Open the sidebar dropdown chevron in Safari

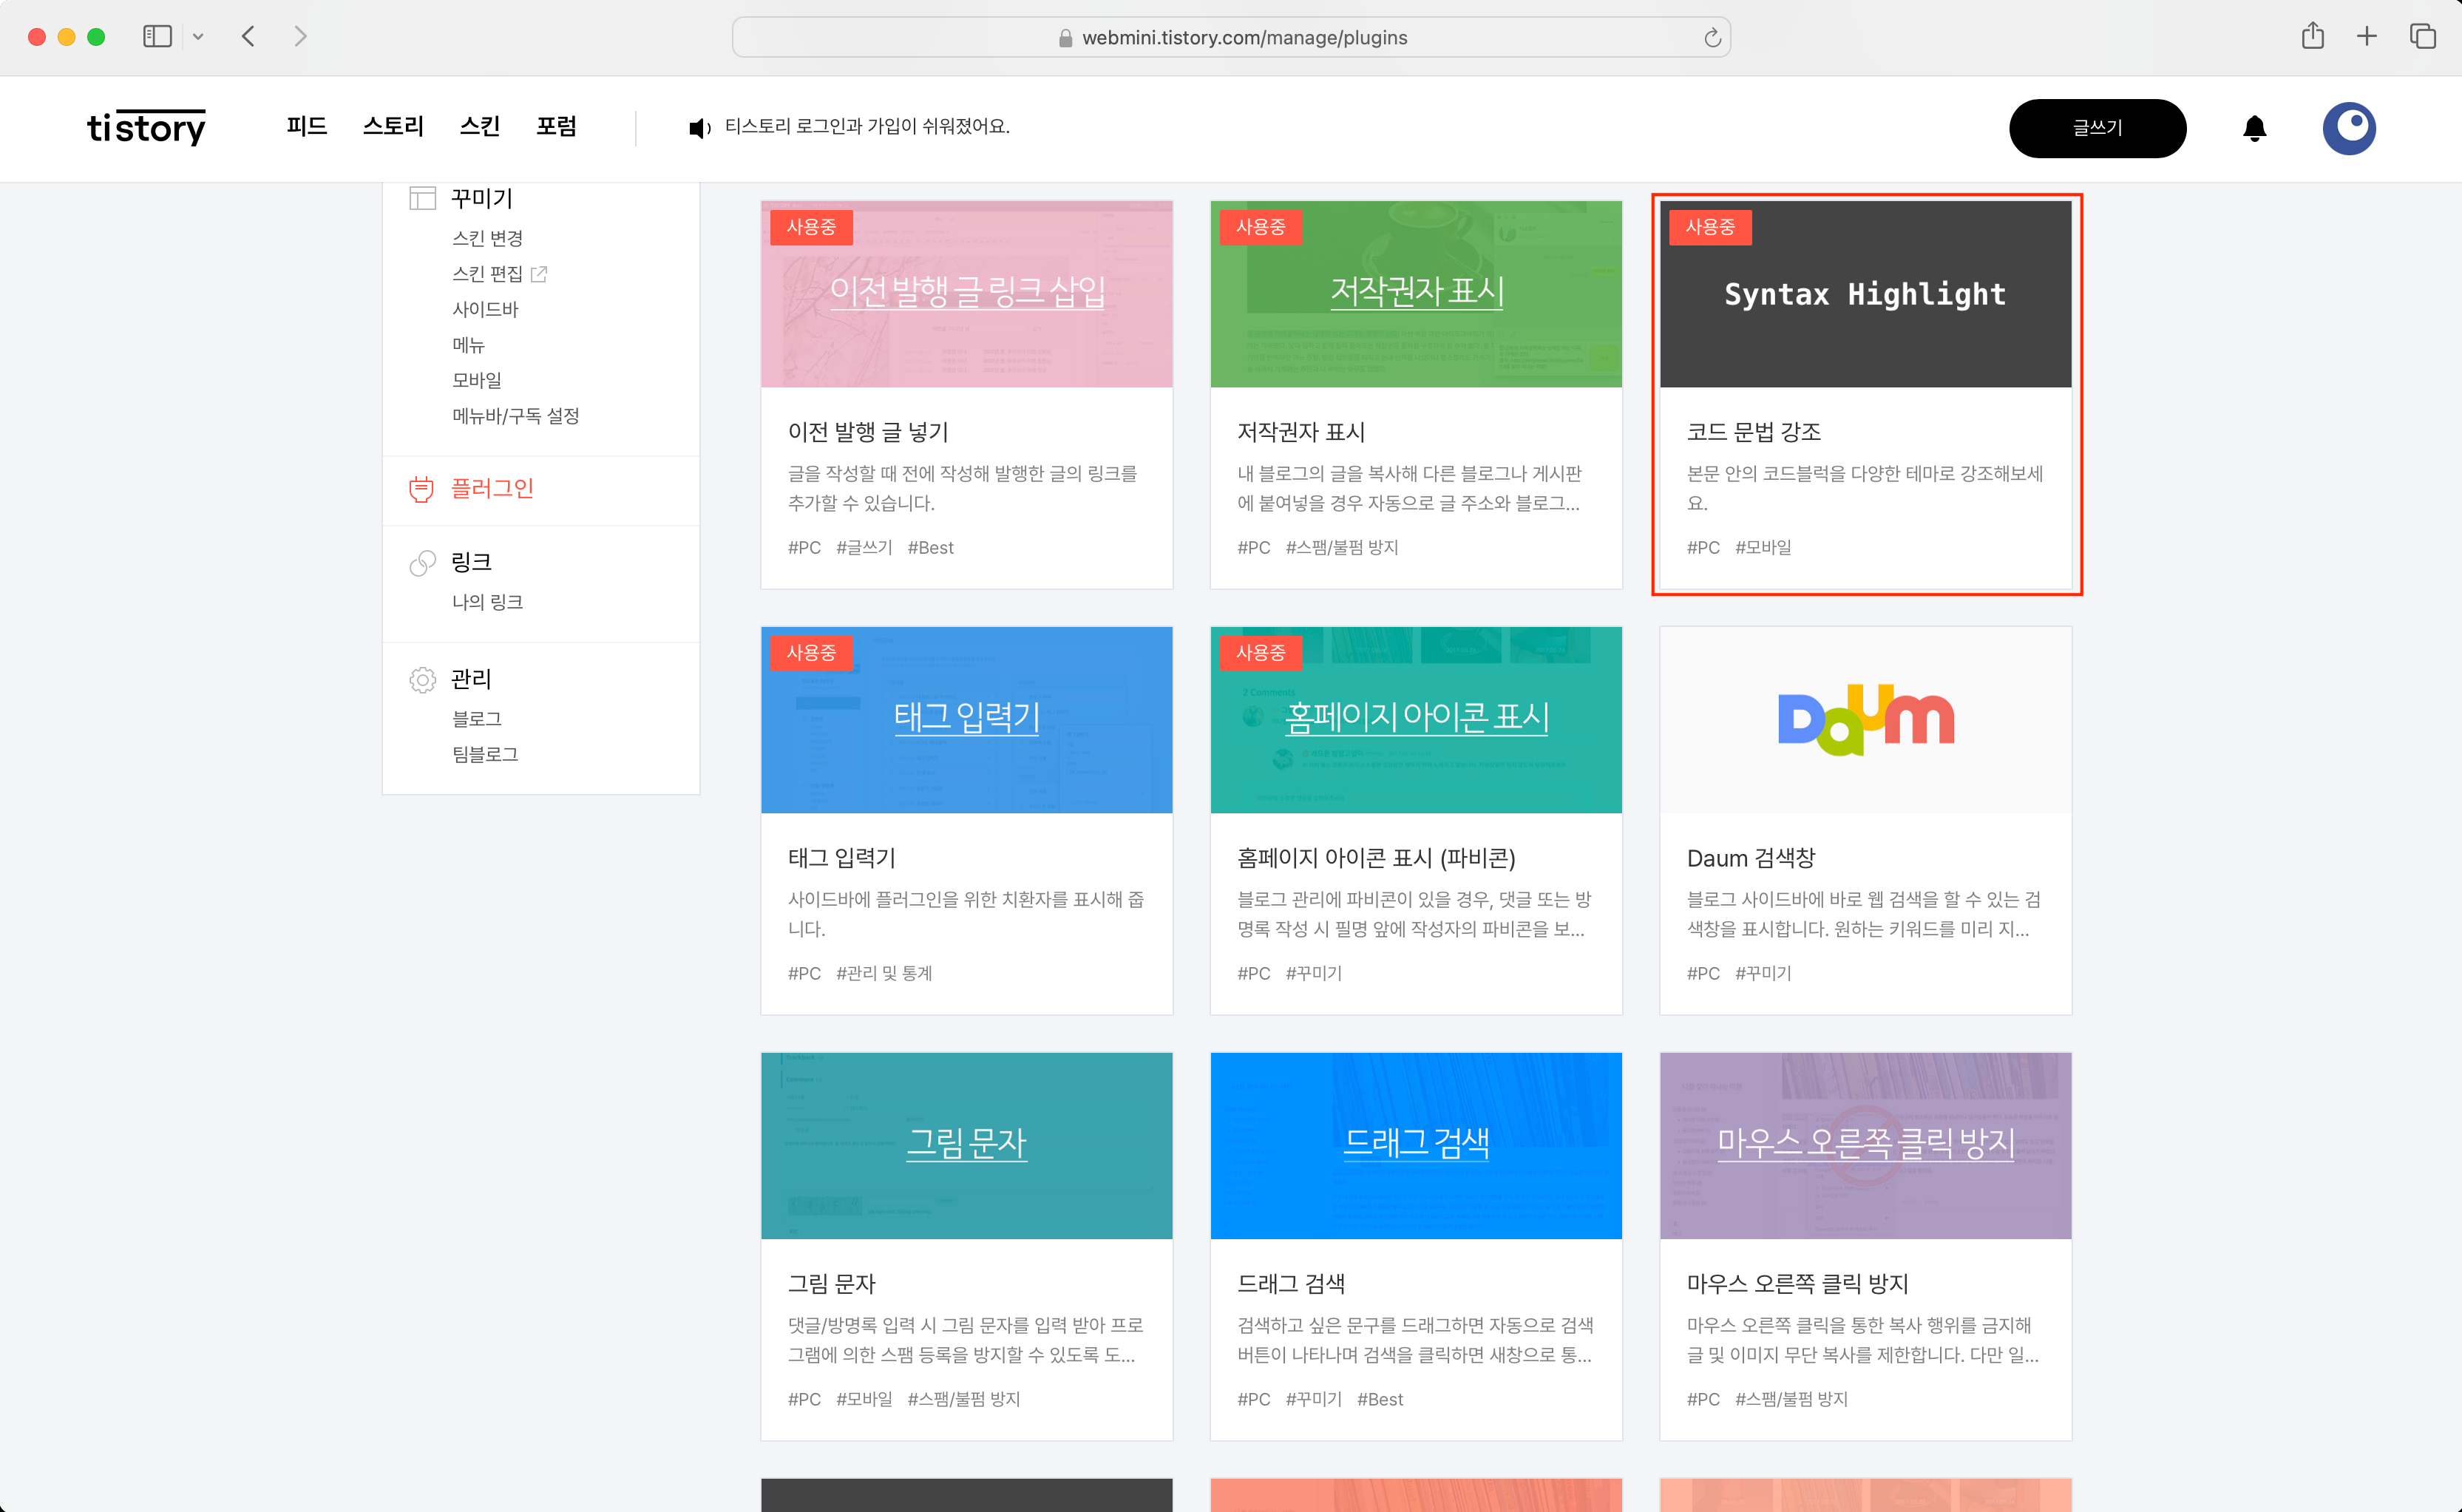click(198, 37)
